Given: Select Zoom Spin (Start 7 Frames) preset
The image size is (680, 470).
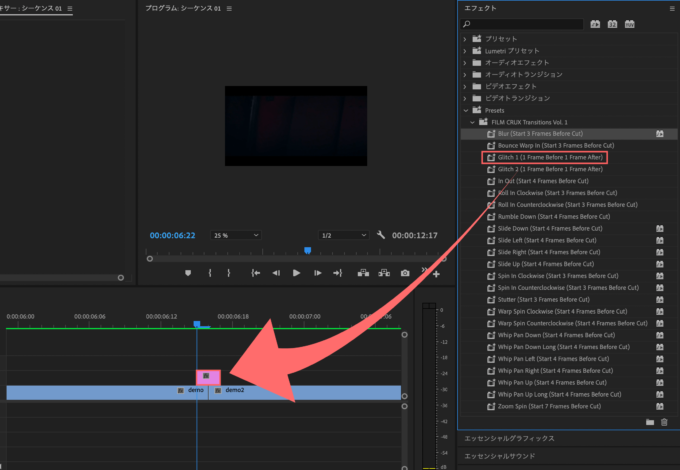Looking at the screenshot, I should pos(549,406).
